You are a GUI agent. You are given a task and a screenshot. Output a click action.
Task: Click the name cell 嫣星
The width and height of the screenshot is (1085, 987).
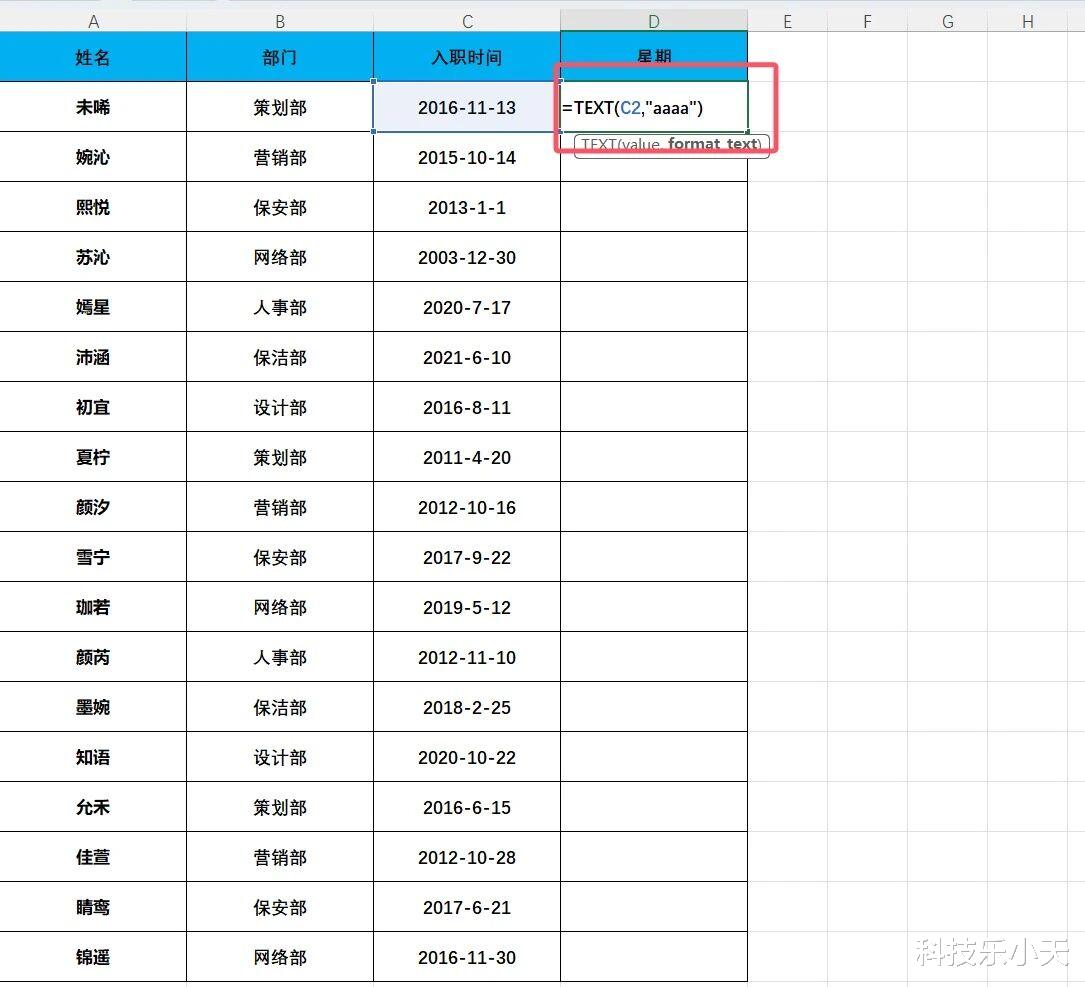(x=93, y=307)
